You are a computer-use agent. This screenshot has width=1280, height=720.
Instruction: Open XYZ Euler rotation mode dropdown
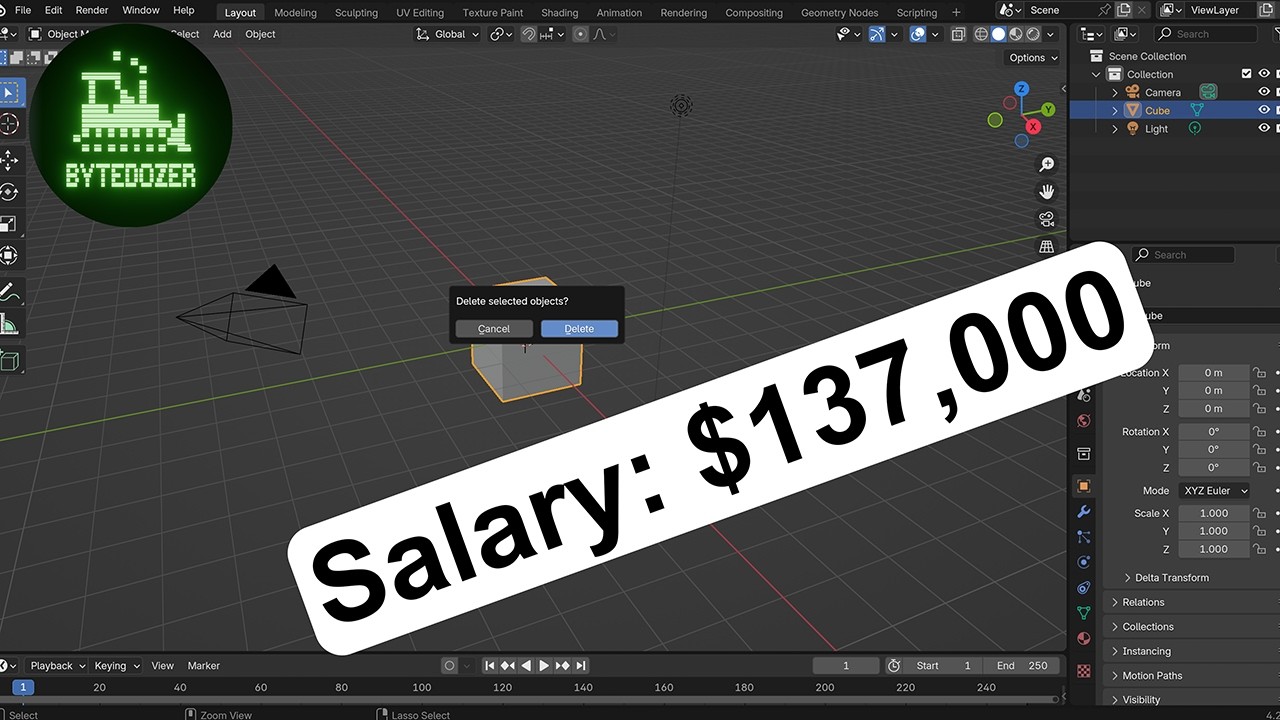[1215, 491]
